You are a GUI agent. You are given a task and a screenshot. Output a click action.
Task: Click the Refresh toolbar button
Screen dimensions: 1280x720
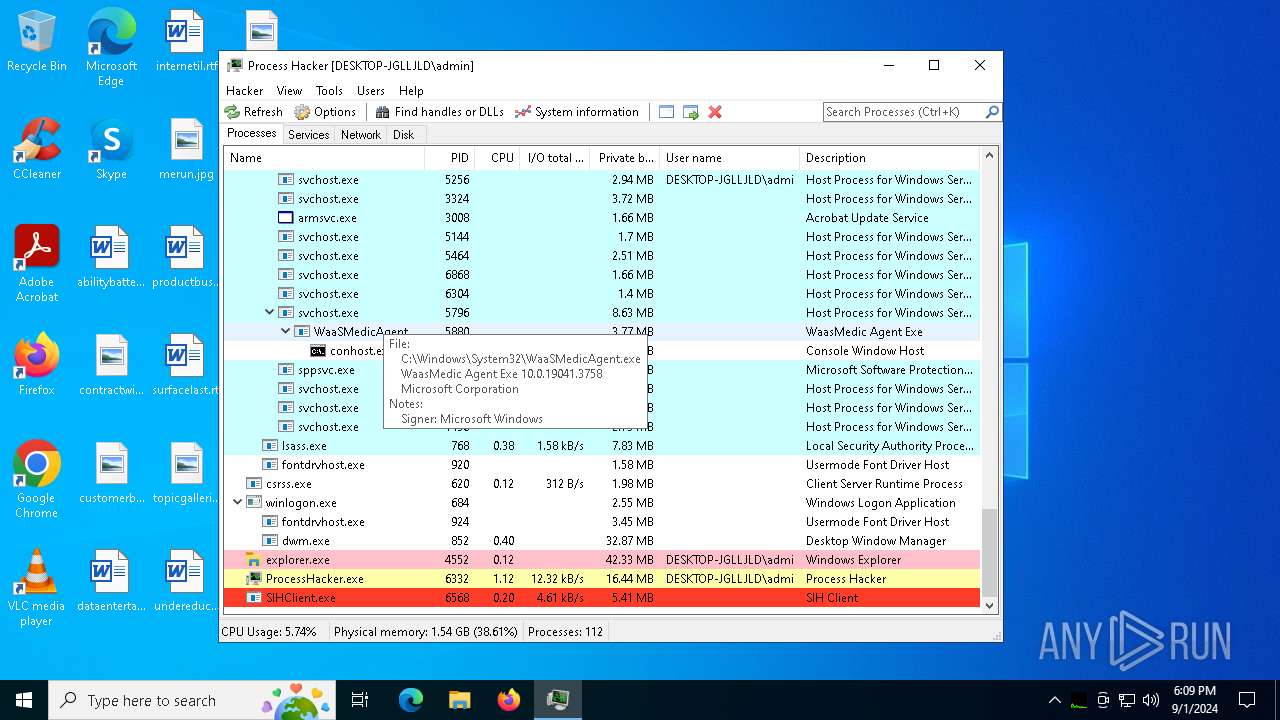(254, 112)
